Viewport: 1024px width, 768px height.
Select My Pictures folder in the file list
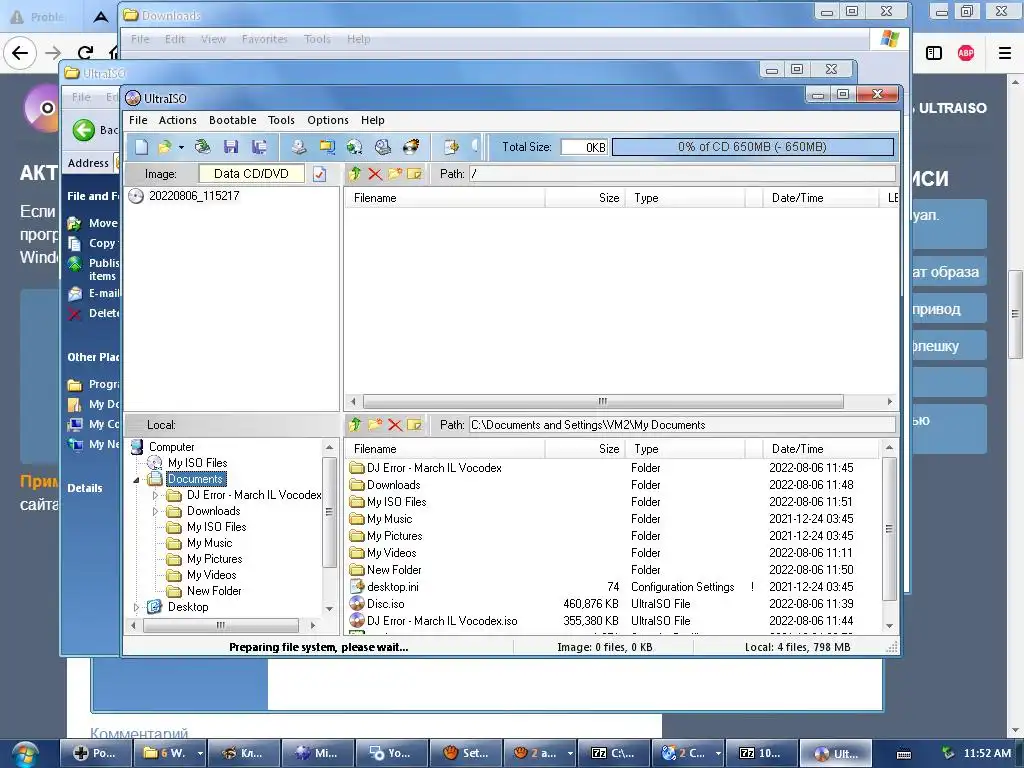(x=394, y=536)
